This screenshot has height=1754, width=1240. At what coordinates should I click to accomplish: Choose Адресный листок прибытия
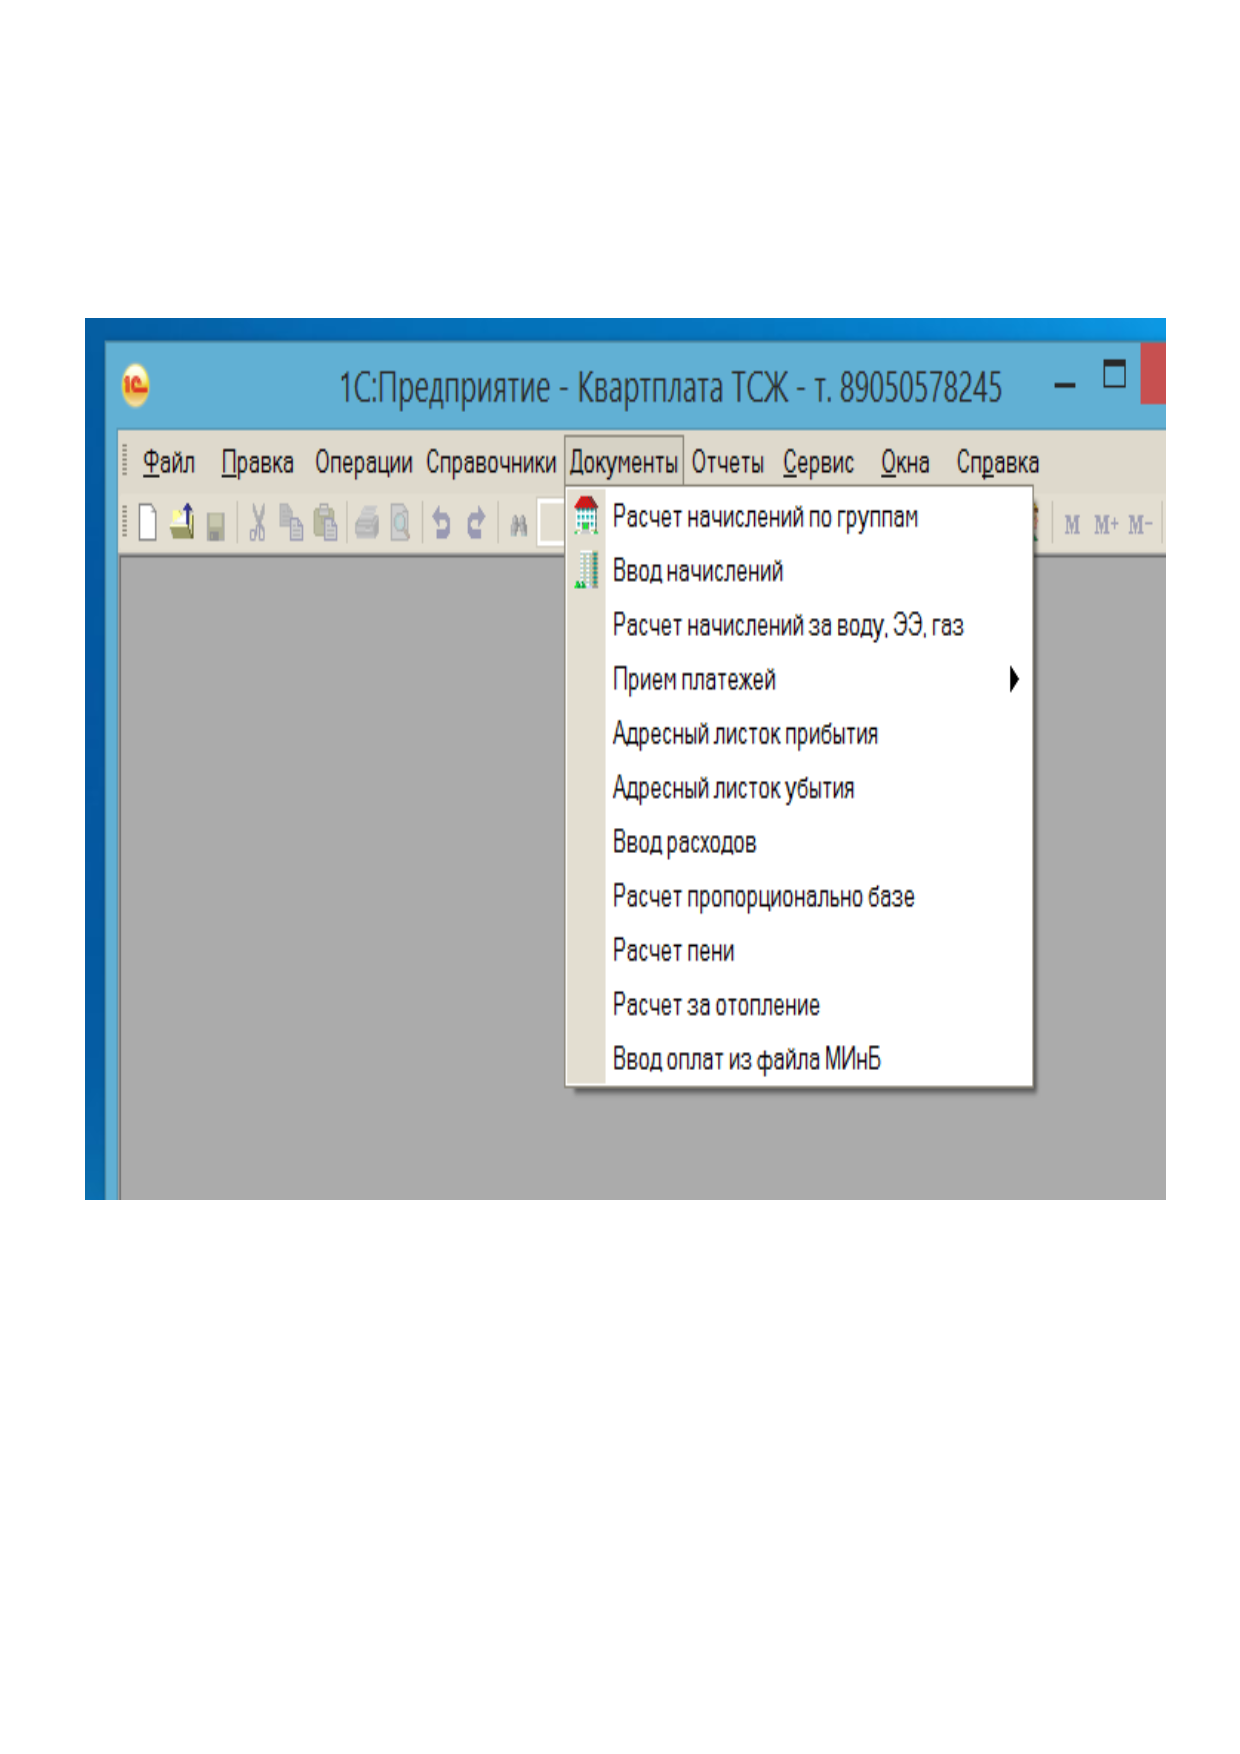(799, 733)
